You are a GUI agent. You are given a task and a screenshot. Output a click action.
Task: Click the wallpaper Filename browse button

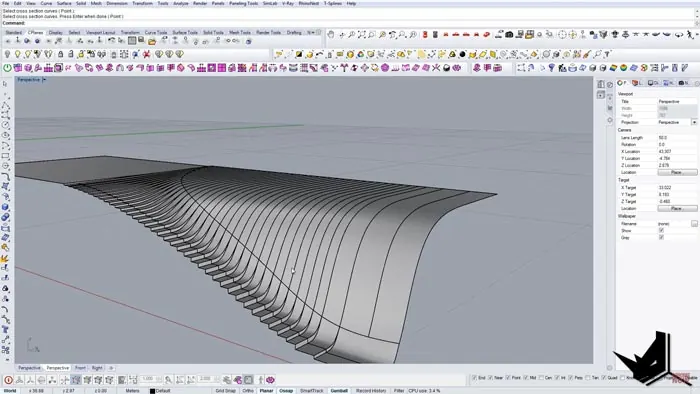pos(694,224)
